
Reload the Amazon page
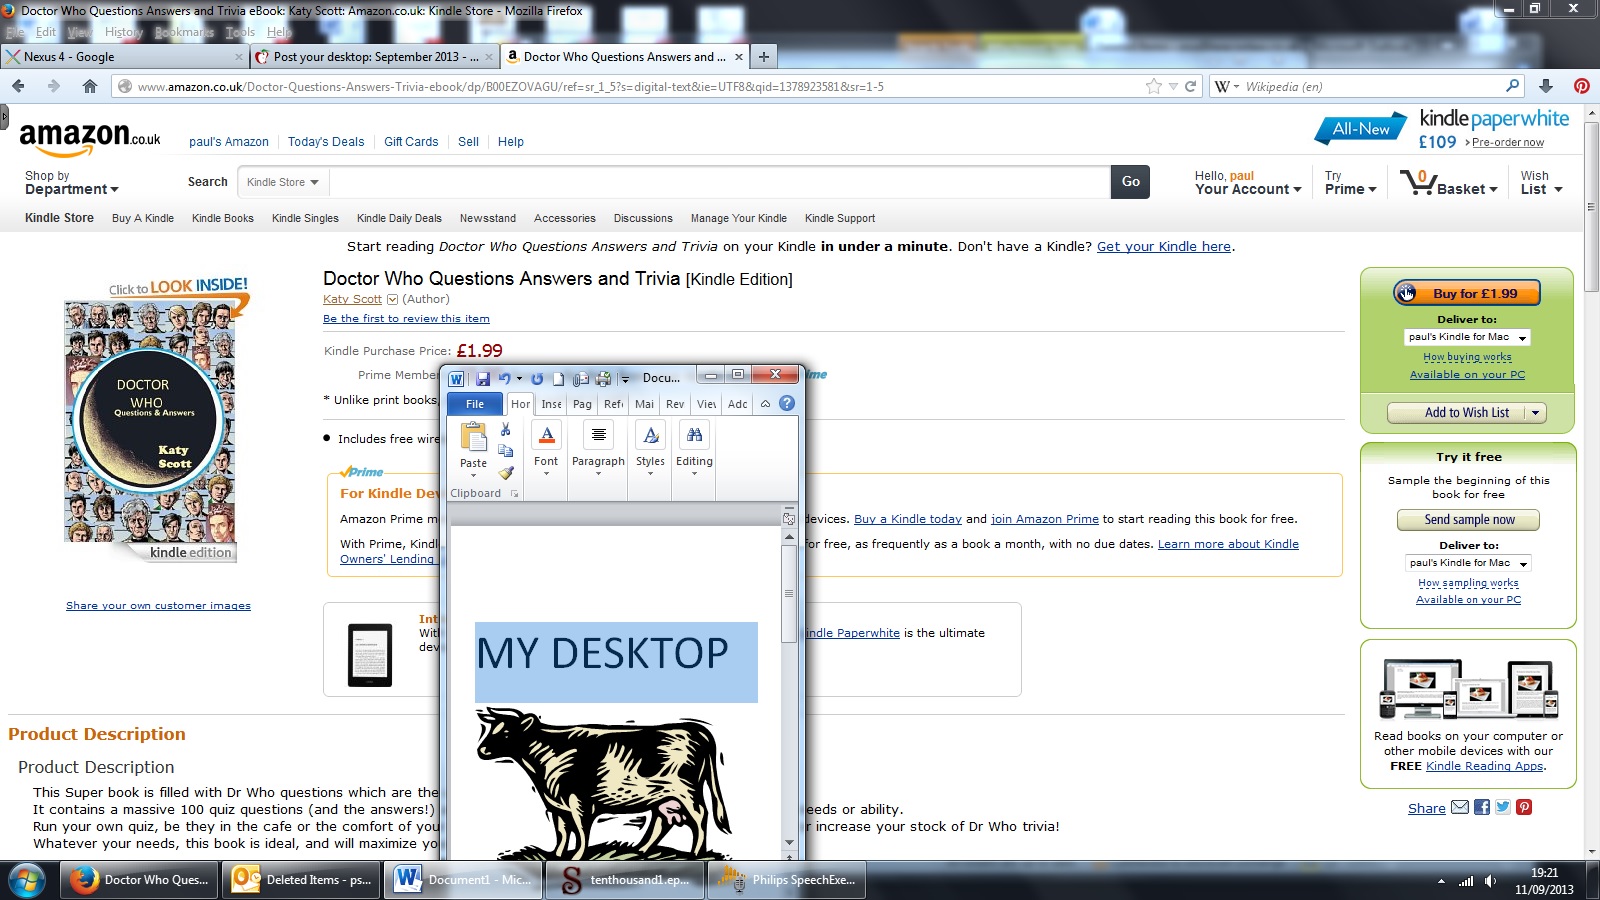pos(1191,86)
